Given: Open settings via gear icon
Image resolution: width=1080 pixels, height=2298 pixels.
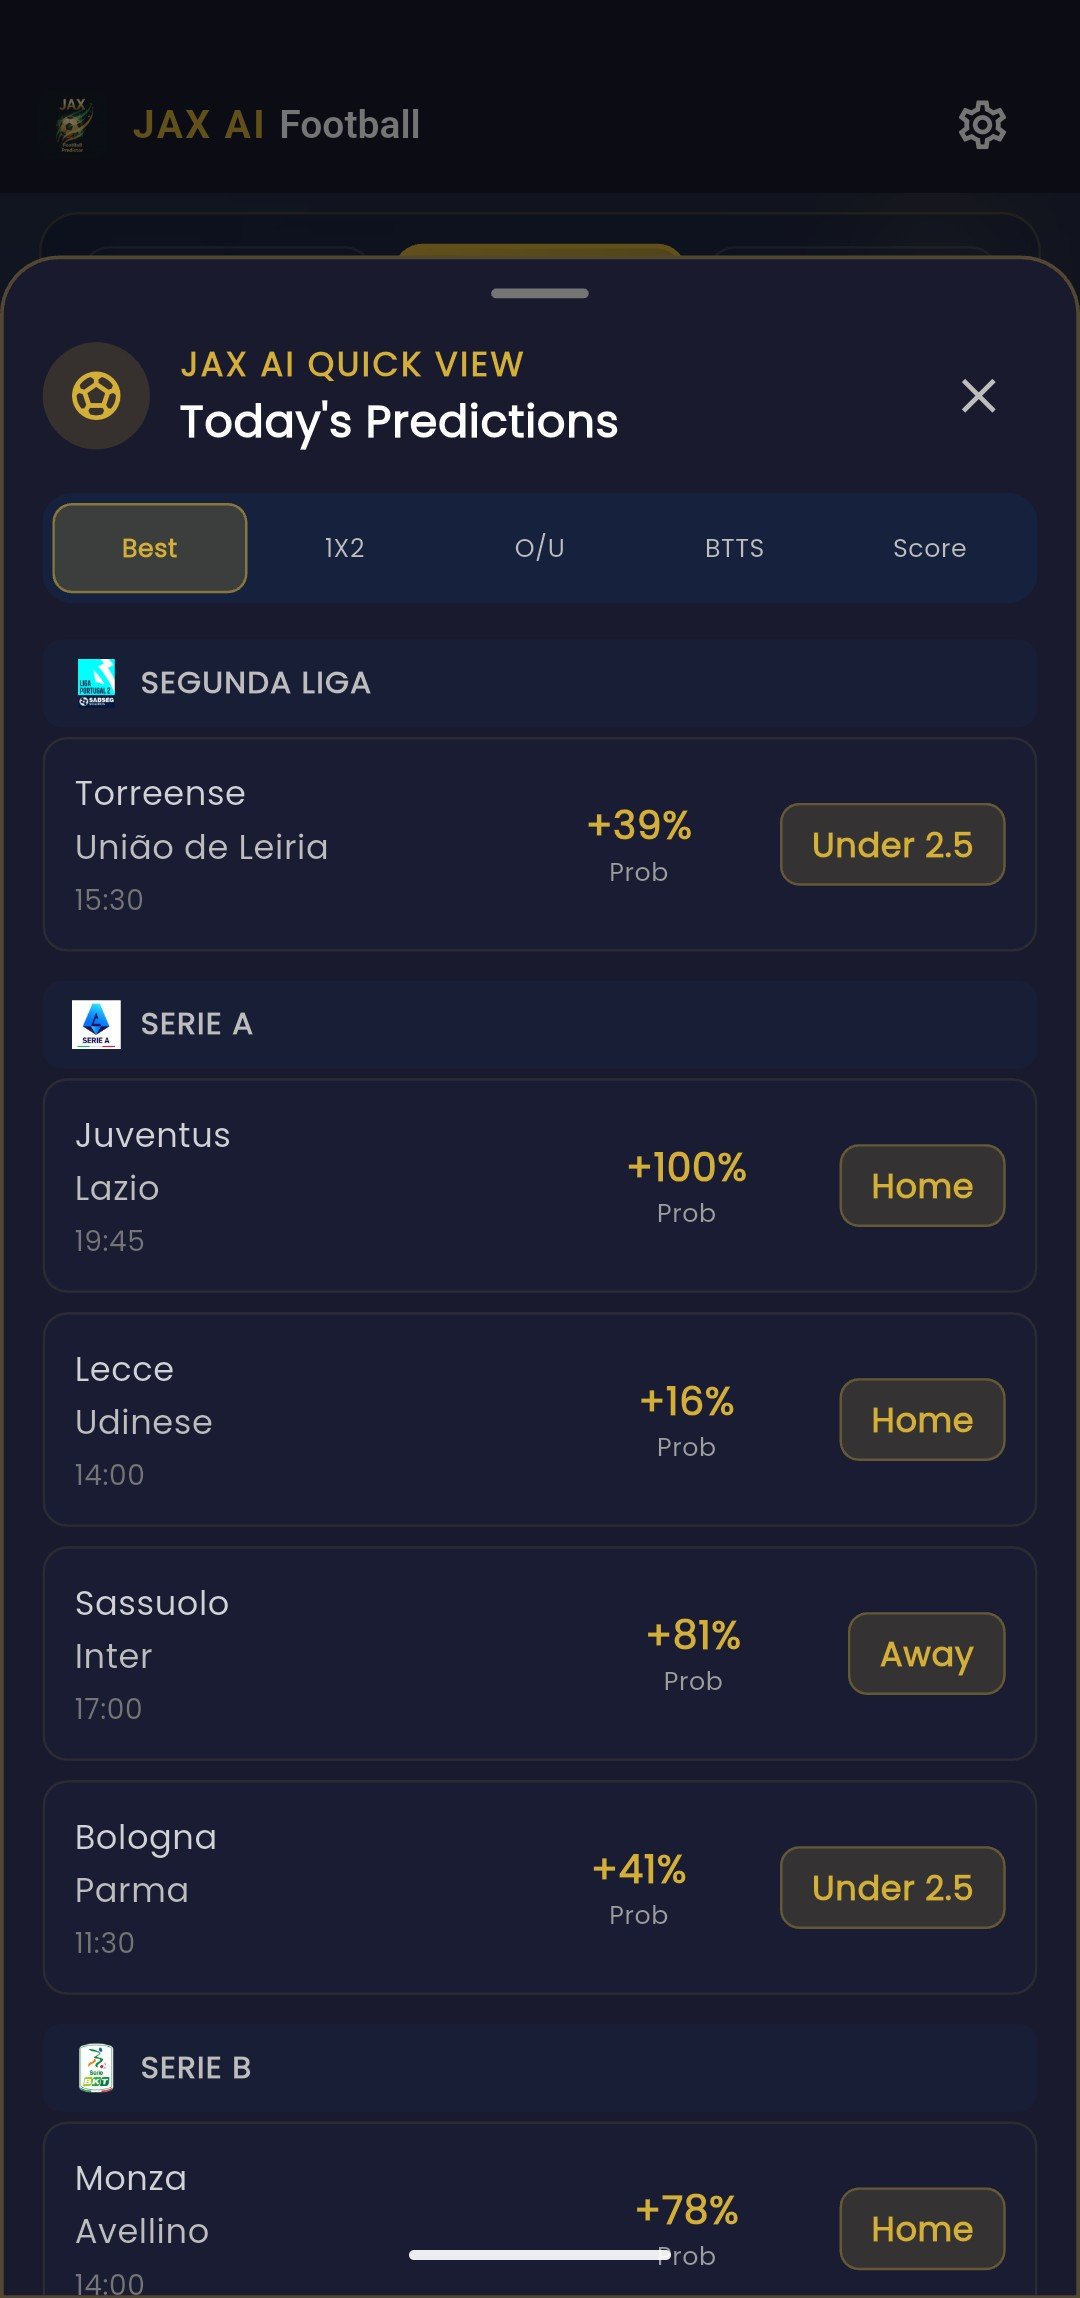Looking at the screenshot, I should [982, 125].
